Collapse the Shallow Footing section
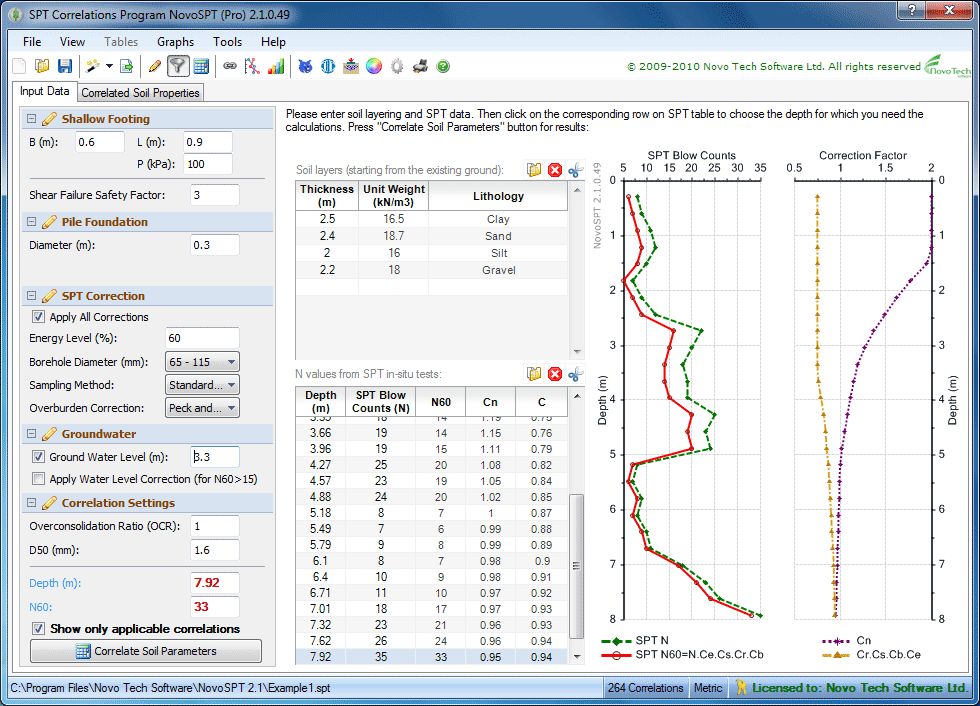The height and width of the screenshot is (706, 980). pyautogui.click(x=31, y=119)
